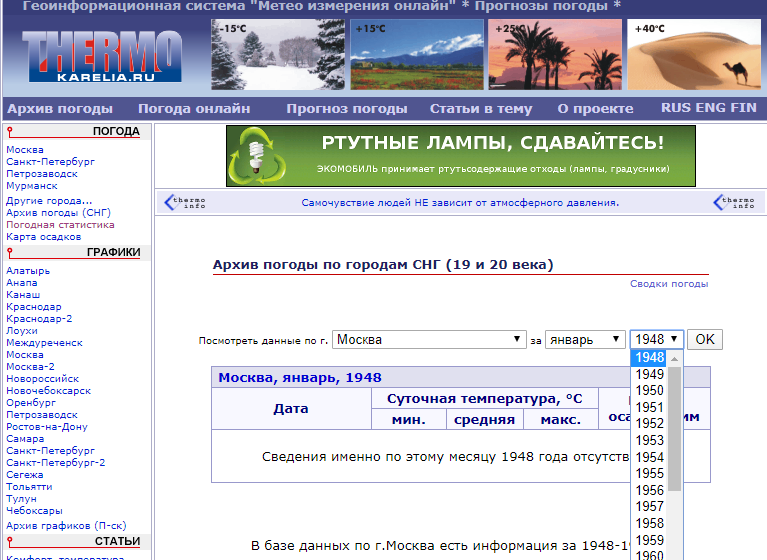Open the Краснодар-2 graphs link
This screenshot has width=767, height=560.
[39, 318]
